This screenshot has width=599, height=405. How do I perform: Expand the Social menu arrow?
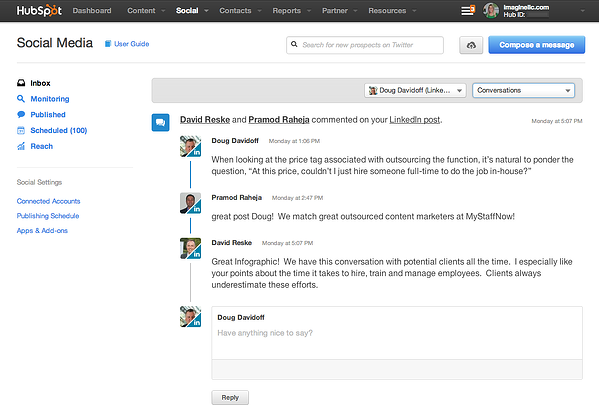click(206, 11)
